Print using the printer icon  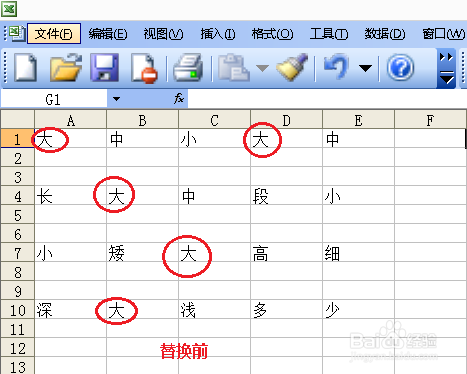coord(188,68)
